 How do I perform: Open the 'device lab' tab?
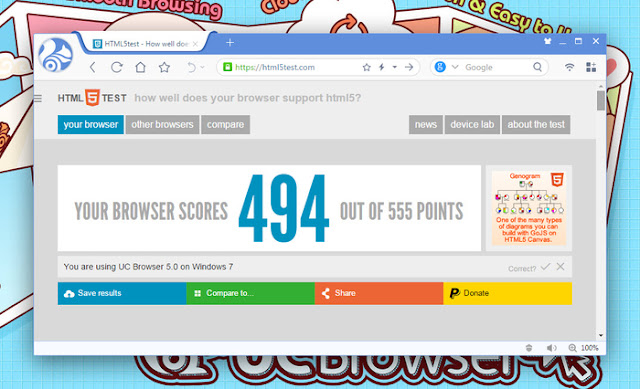tap(472, 124)
